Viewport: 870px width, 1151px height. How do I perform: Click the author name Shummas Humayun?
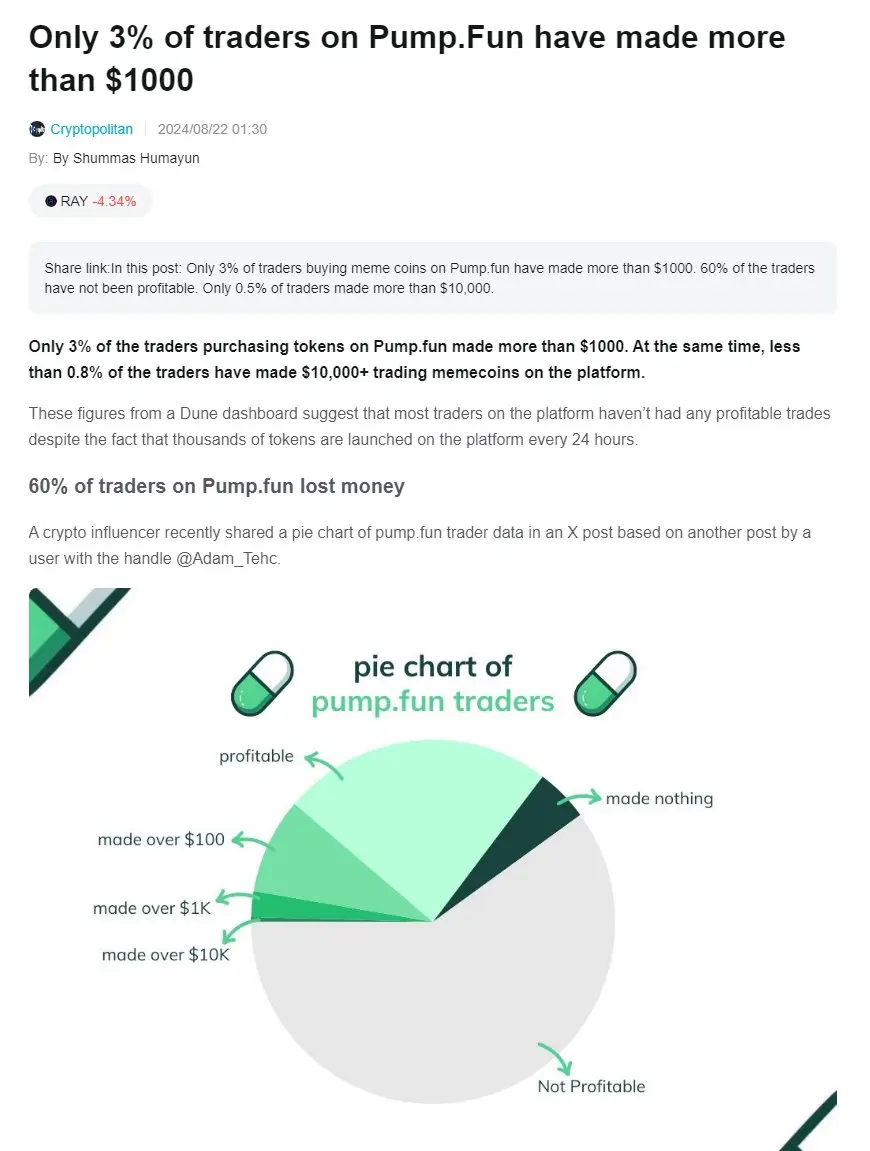coord(136,159)
